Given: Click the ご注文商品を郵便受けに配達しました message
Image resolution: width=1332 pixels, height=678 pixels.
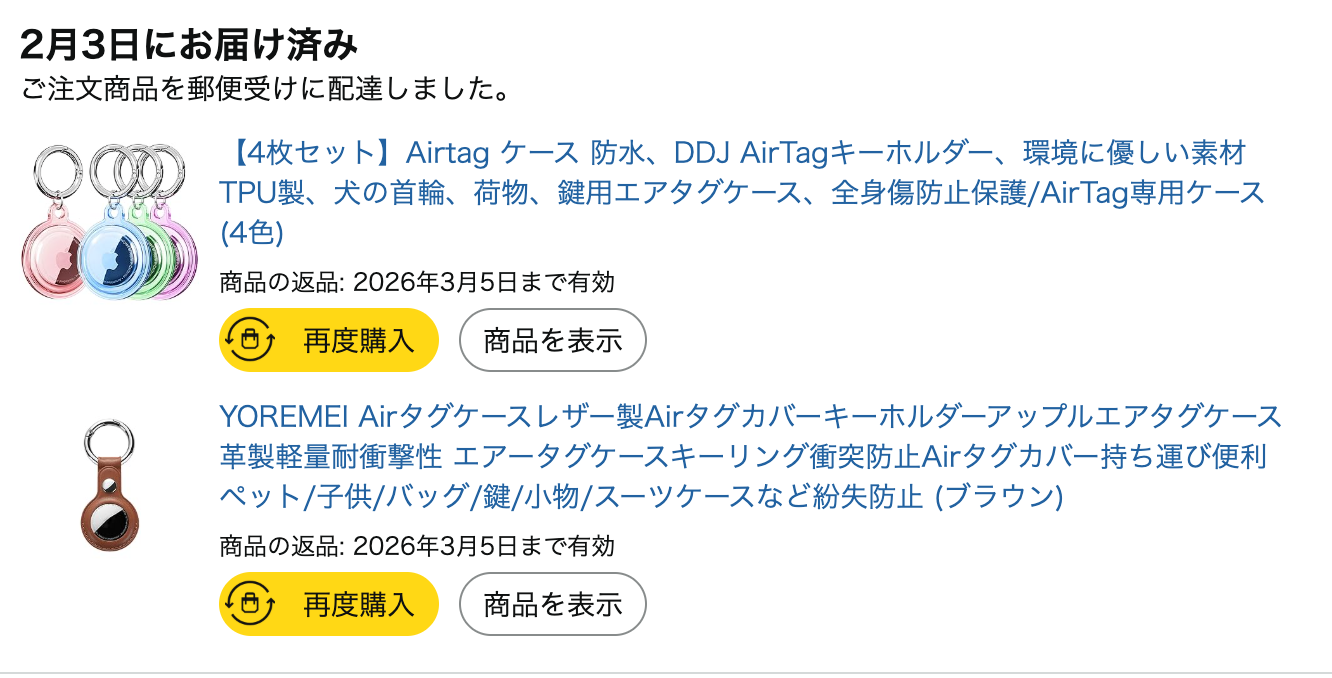Looking at the screenshot, I should [267, 90].
